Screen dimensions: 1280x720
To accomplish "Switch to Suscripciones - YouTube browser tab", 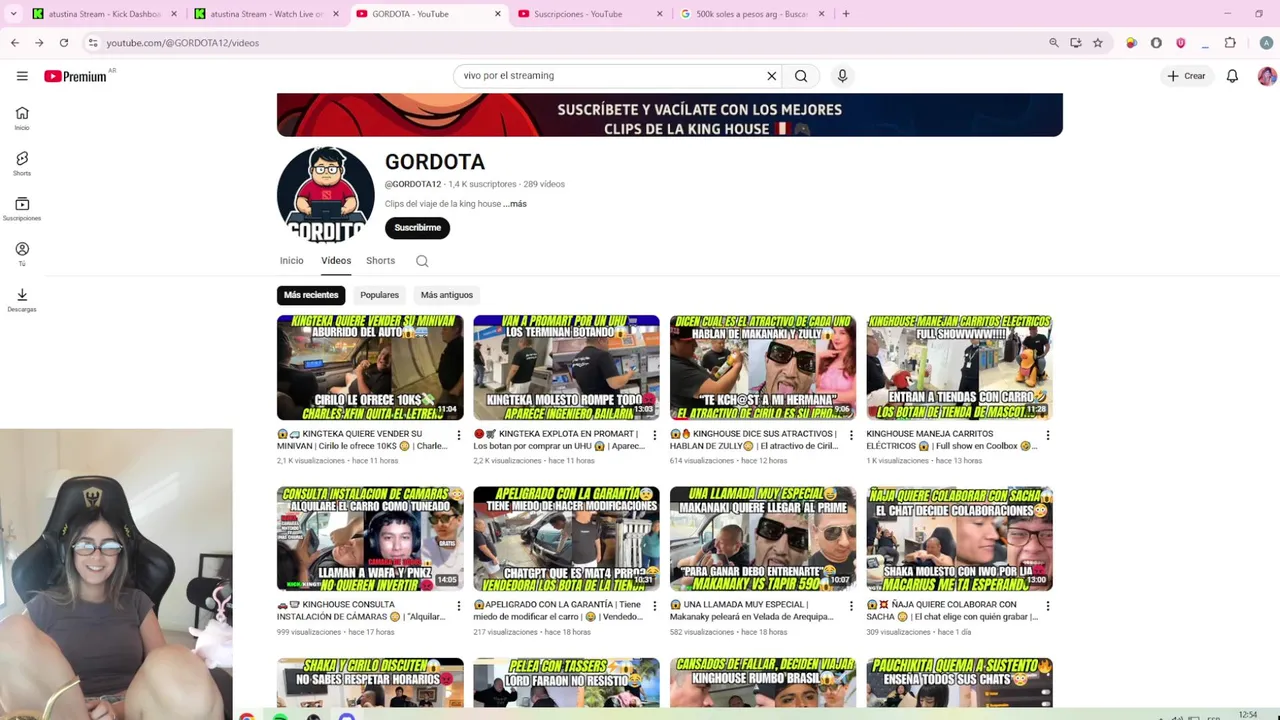I will pyautogui.click(x=590, y=14).
